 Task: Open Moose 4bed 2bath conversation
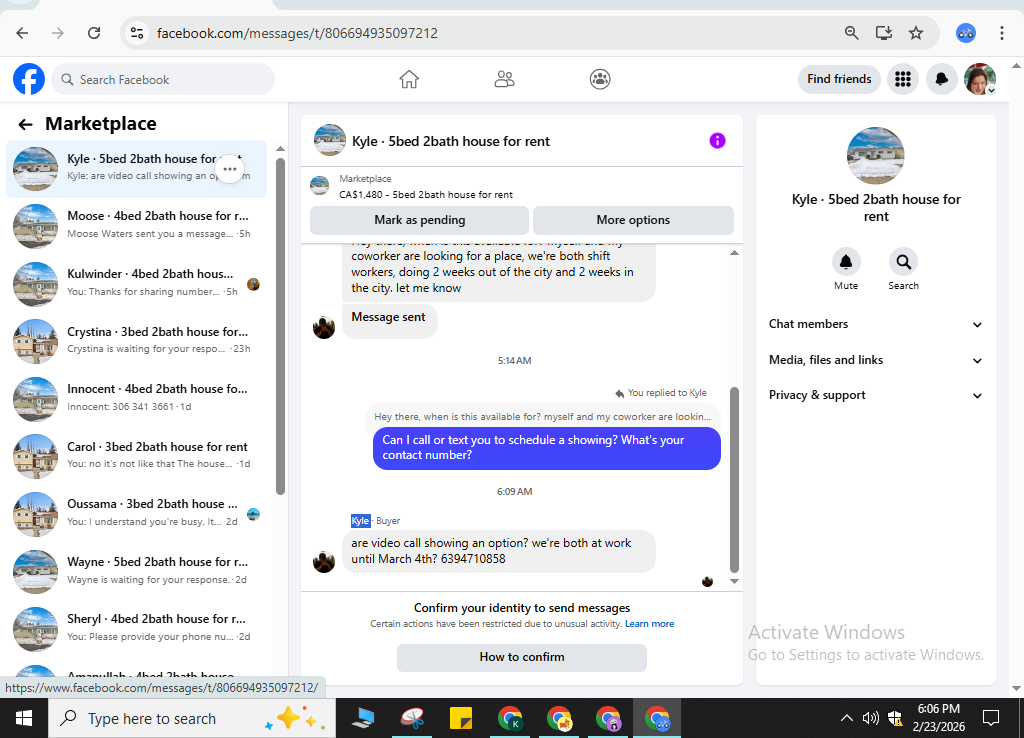(136, 225)
